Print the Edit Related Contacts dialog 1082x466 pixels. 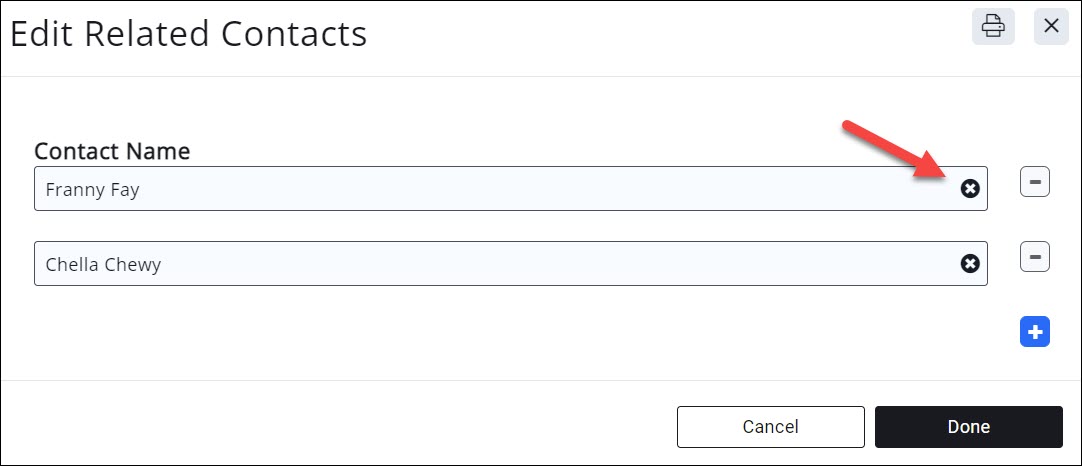993,26
